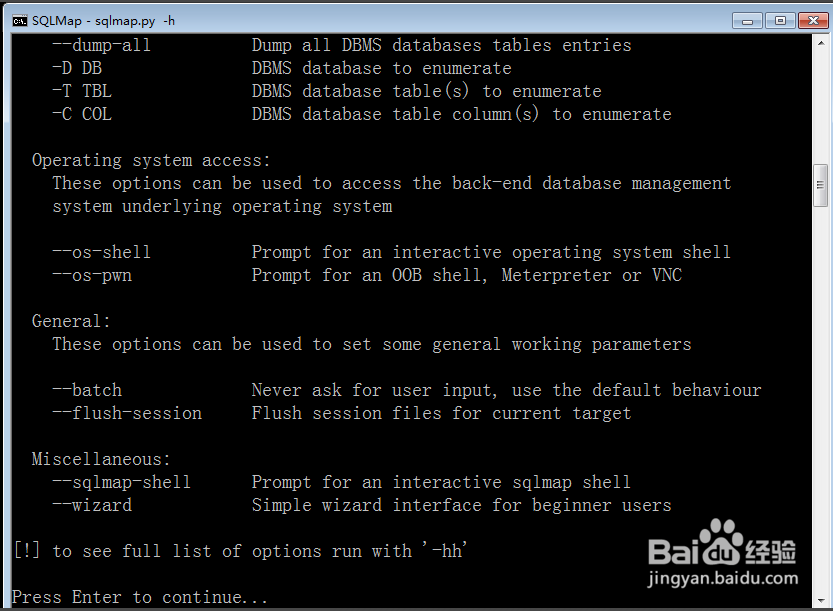
Task: Click the '--dump-all' option line
Action: 342,45
